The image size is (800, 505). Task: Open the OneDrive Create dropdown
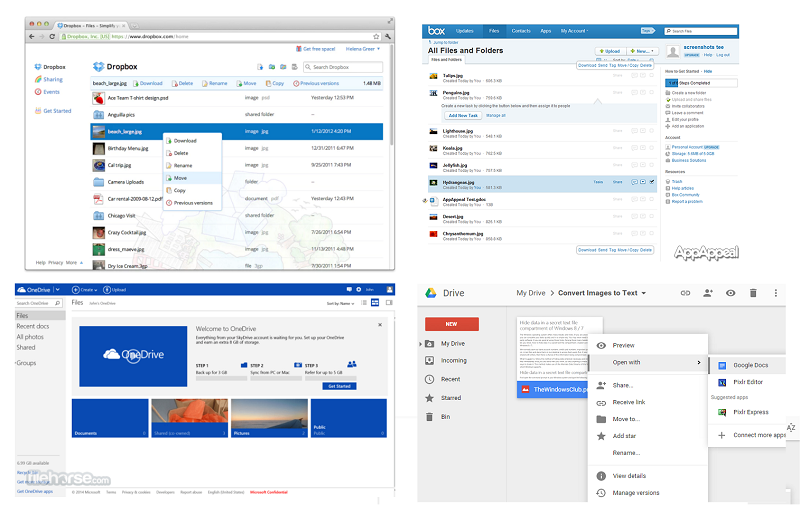tap(85, 289)
